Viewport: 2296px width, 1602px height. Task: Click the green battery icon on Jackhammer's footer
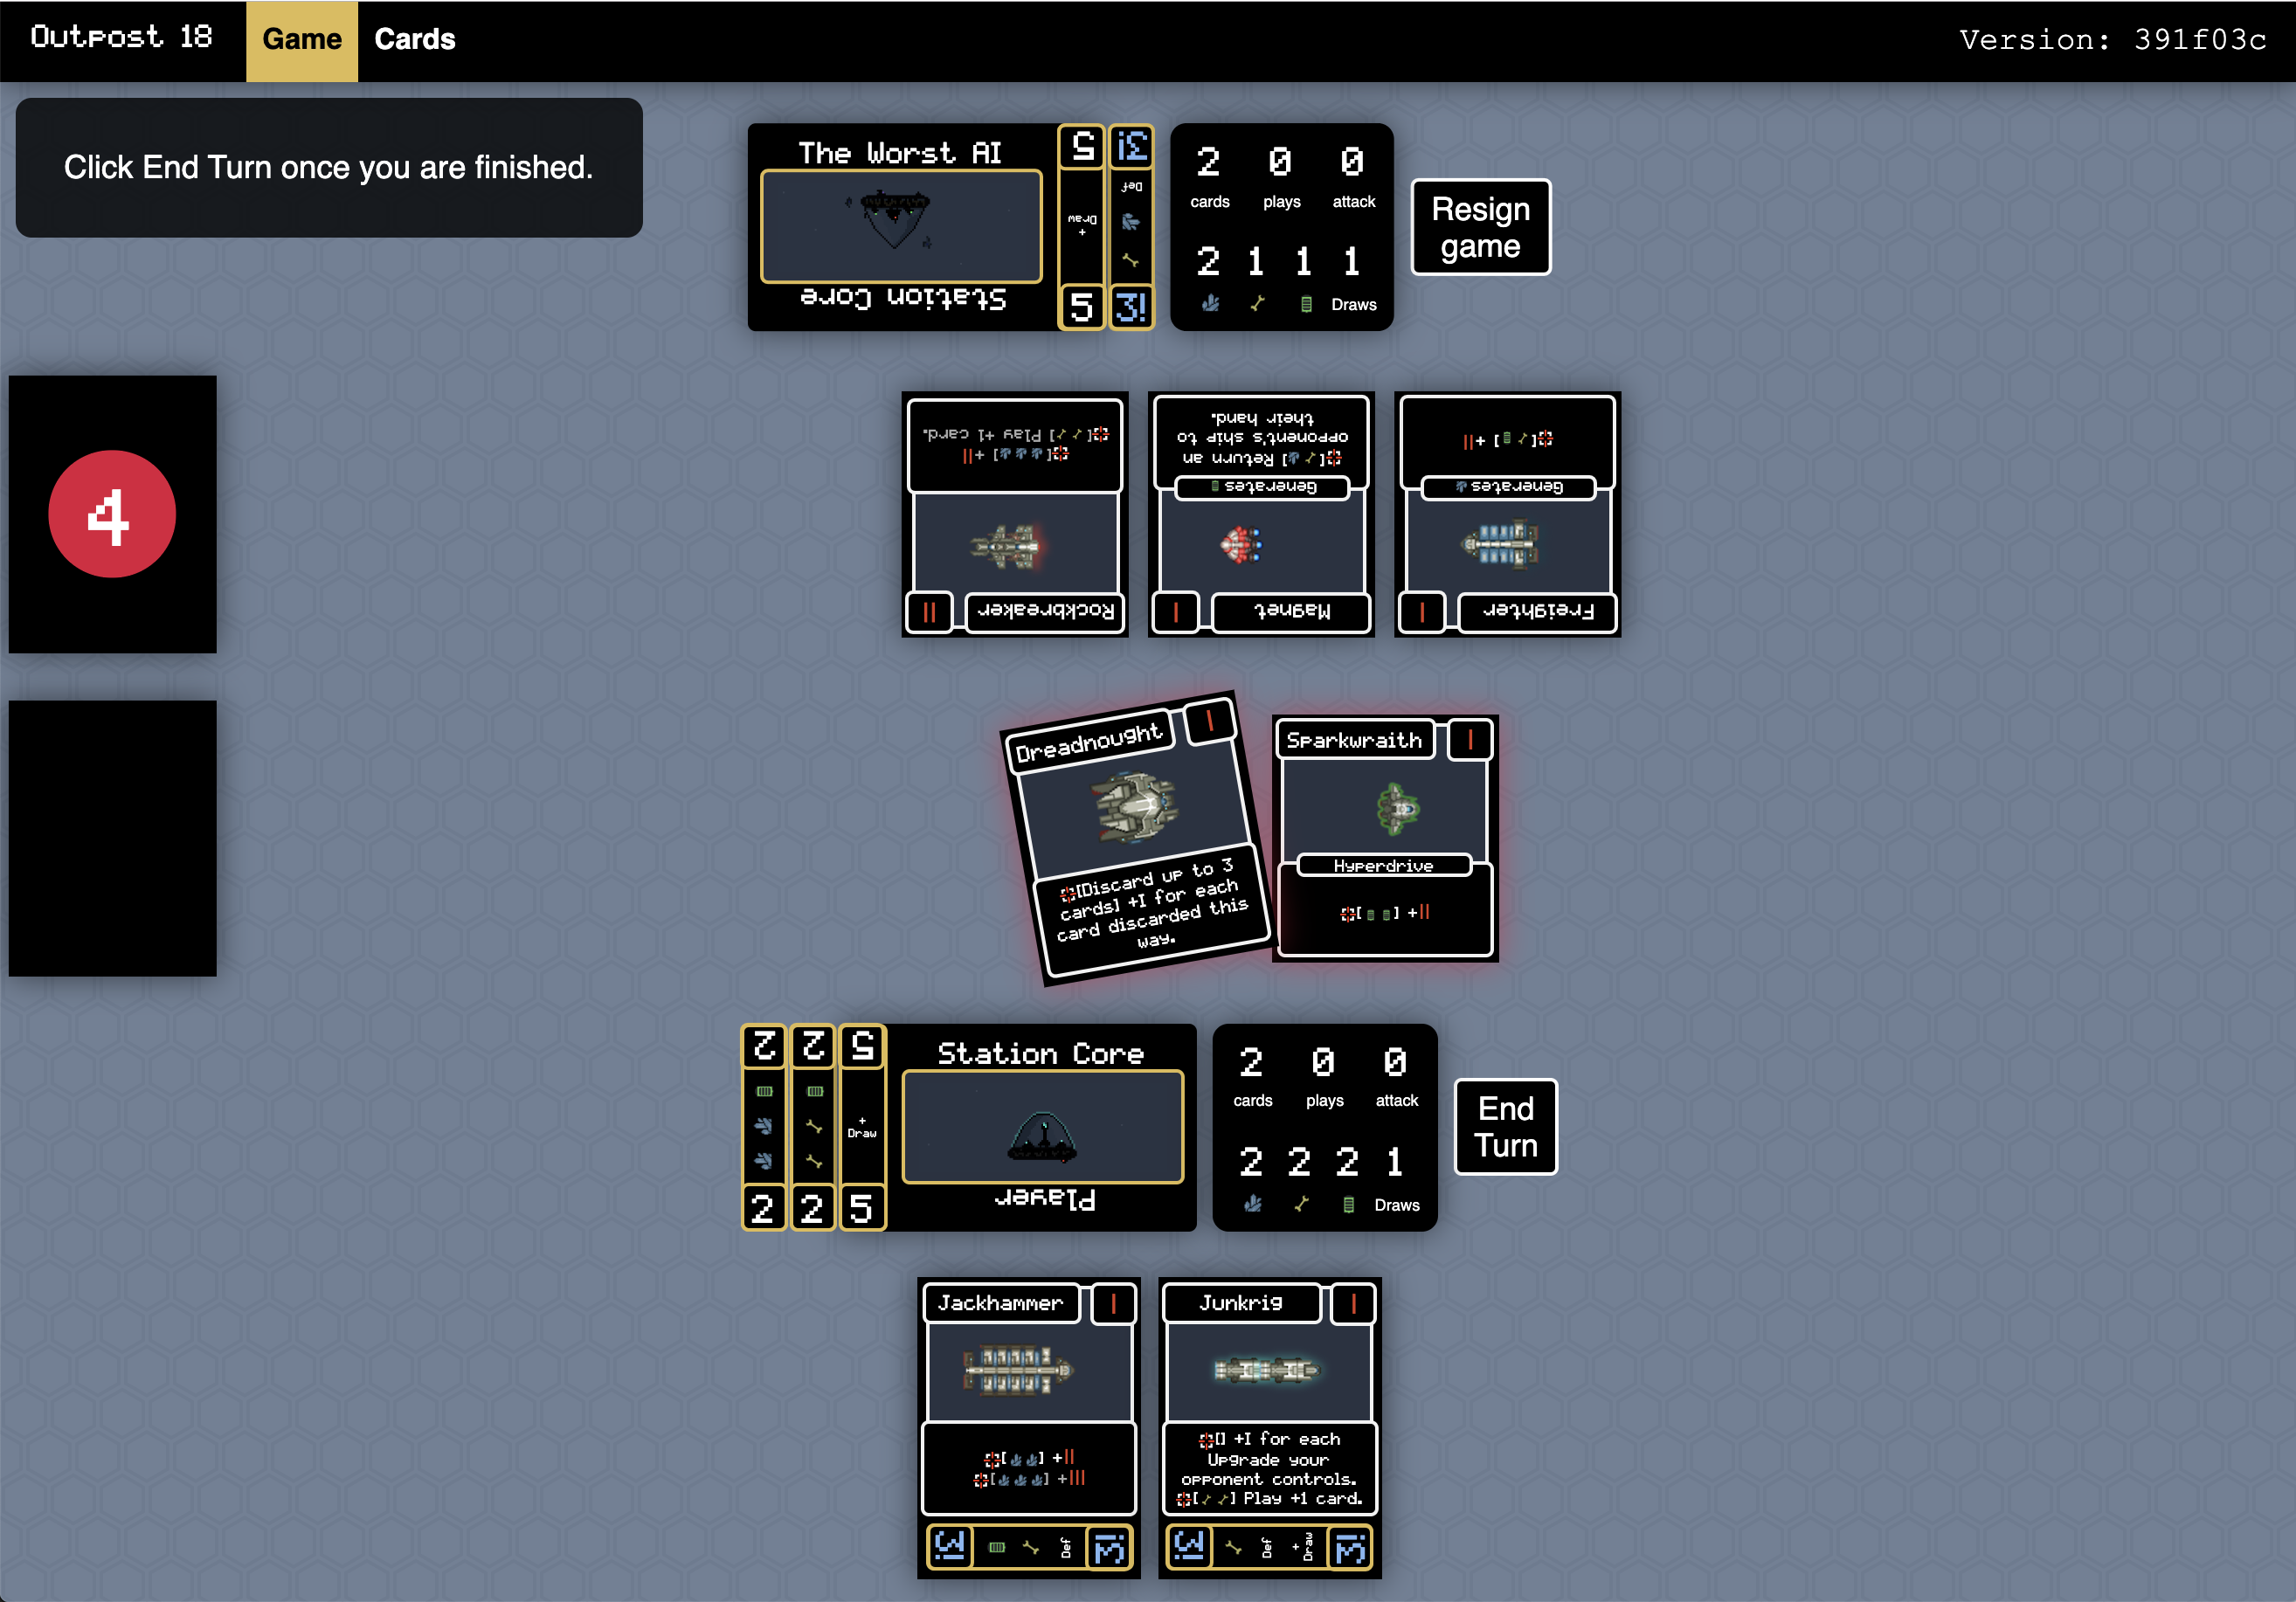996,1548
